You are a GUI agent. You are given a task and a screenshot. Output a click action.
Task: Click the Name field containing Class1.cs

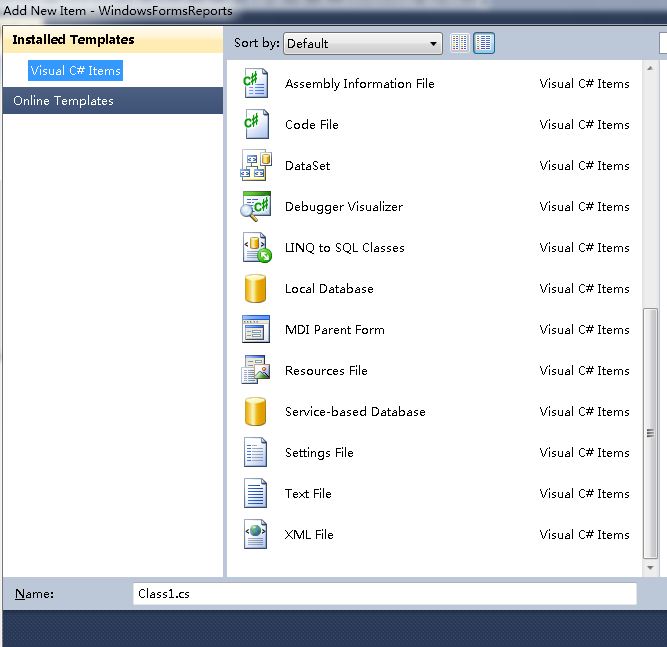(x=385, y=593)
